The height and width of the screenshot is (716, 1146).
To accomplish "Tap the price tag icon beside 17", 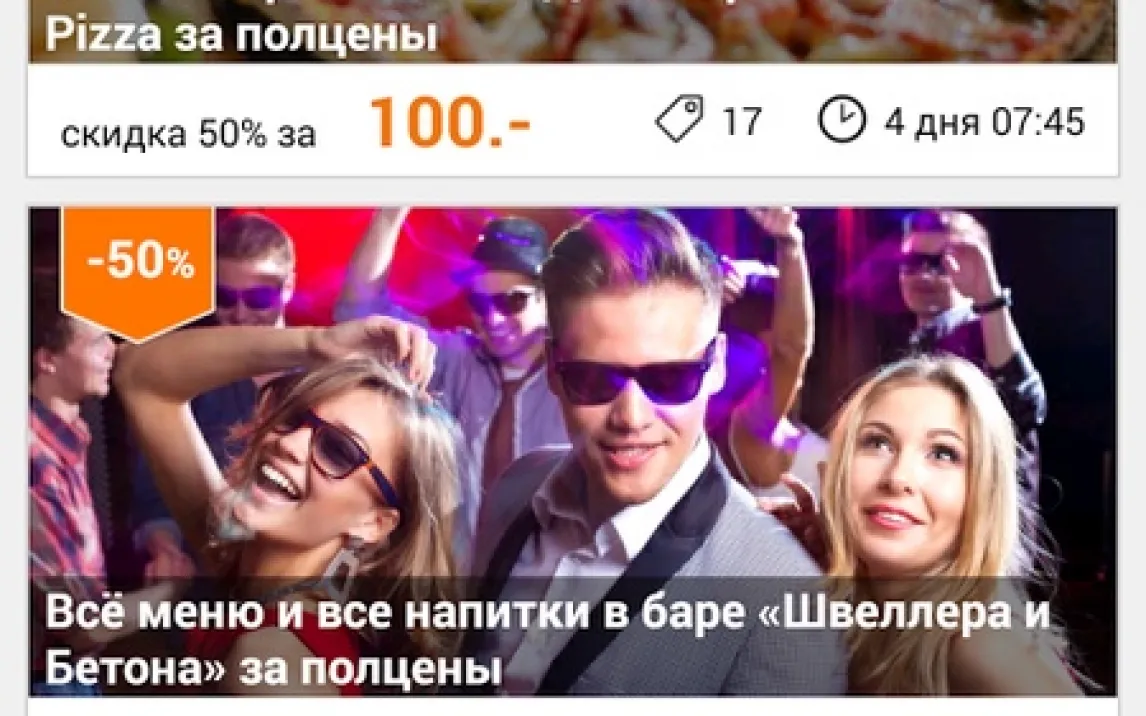I will [x=679, y=118].
